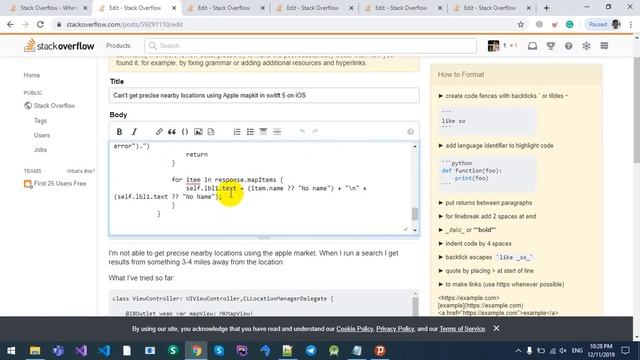The image size is (640, 360).
Task: Open the Tags sidebar item
Action: tap(40, 120)
